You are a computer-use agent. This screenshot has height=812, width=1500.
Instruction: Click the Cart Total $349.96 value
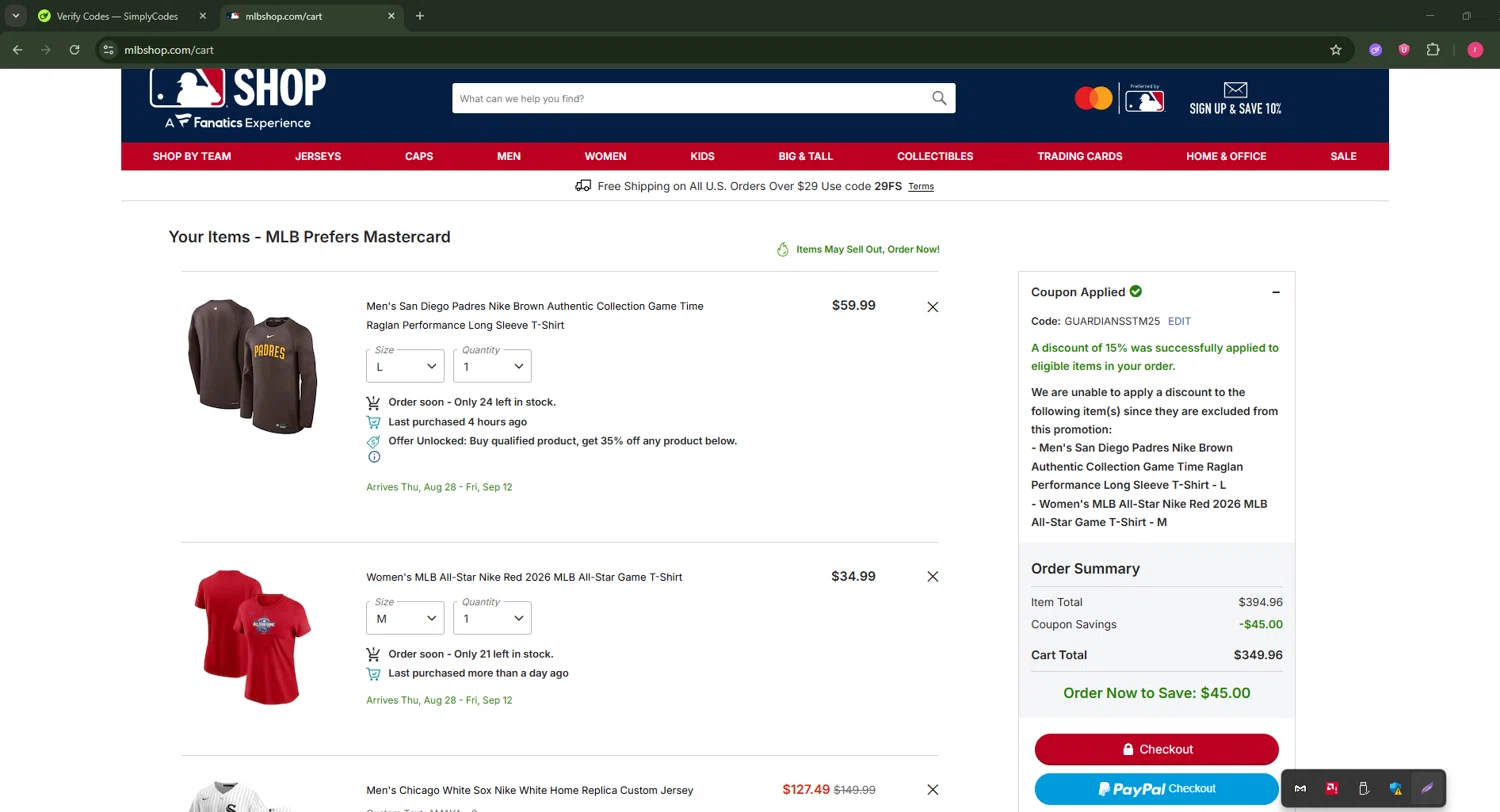click(1258, 655)
